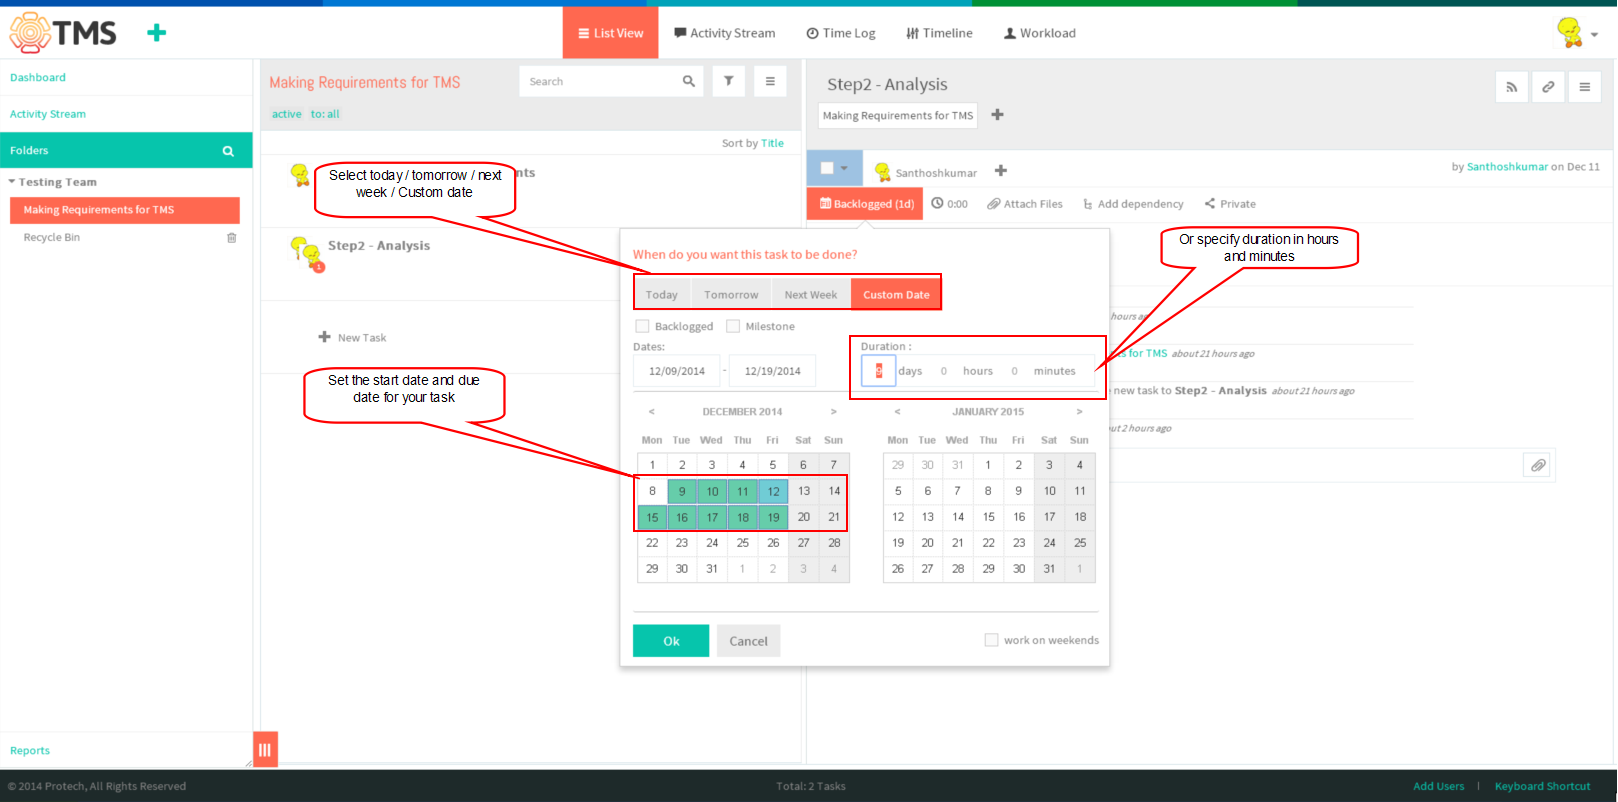Select the Next Week option

coord(811,294)
